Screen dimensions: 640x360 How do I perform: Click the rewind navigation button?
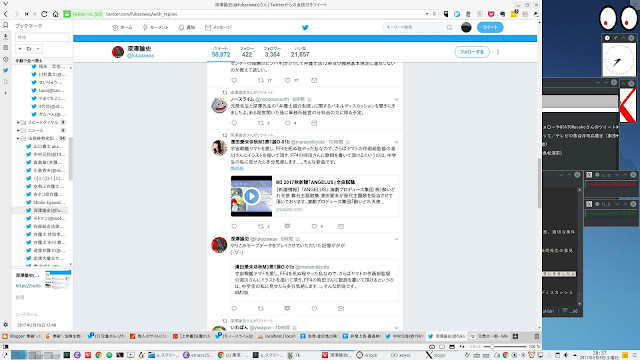tap(27, 14)
